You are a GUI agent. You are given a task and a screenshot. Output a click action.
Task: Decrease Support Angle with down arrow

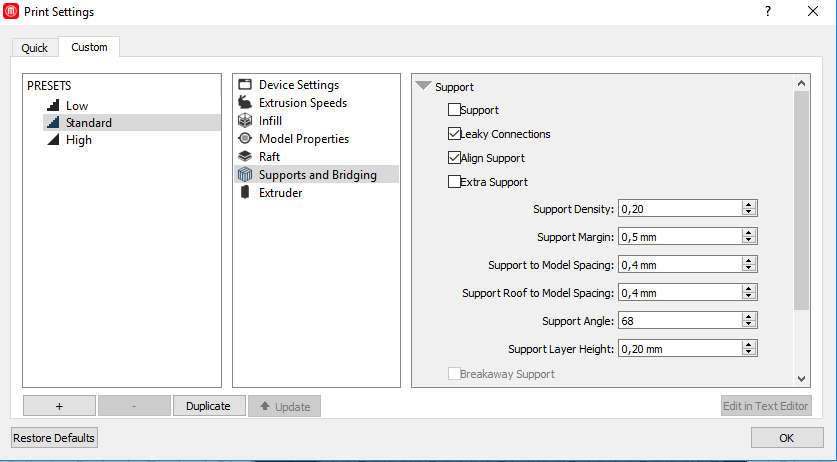coord(748,324)
